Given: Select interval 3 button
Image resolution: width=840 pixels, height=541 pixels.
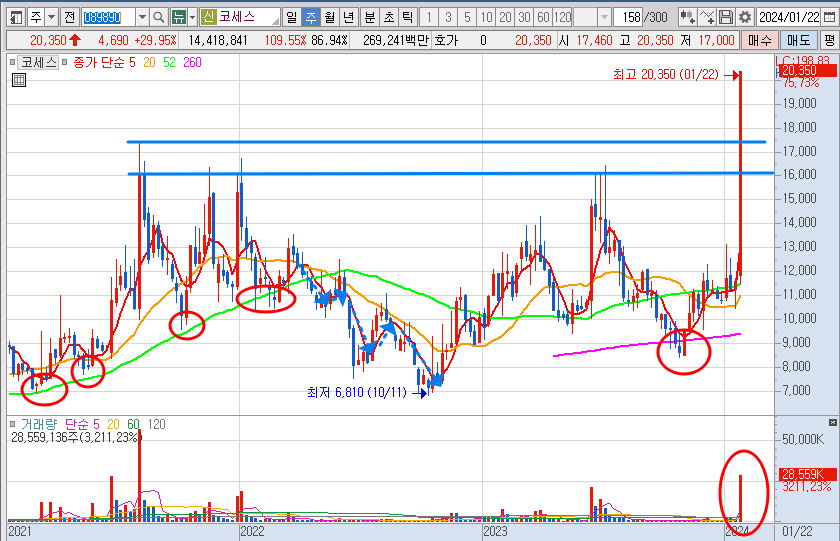Looking at the screenshot, I should (448, 18).
